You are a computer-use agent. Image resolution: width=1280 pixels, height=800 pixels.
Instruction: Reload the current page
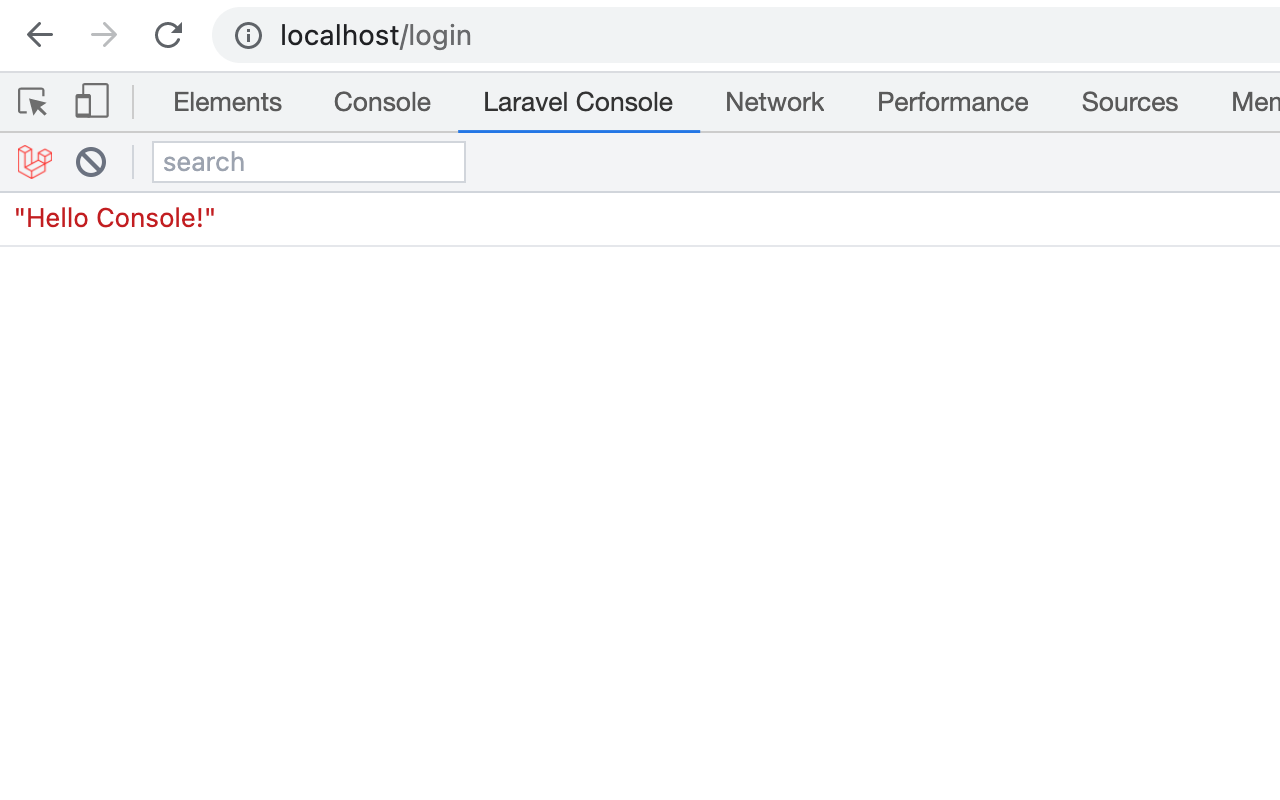pyautogui.click(x=168, y=34)
